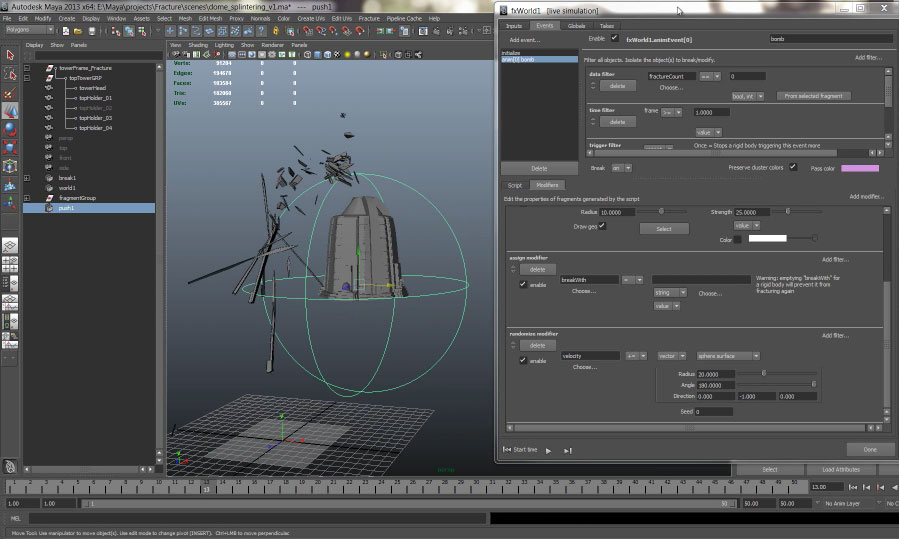Click the event name field containing bomb
The width and height of the screenshot is (899, 539).
click(x=830, y=39)
